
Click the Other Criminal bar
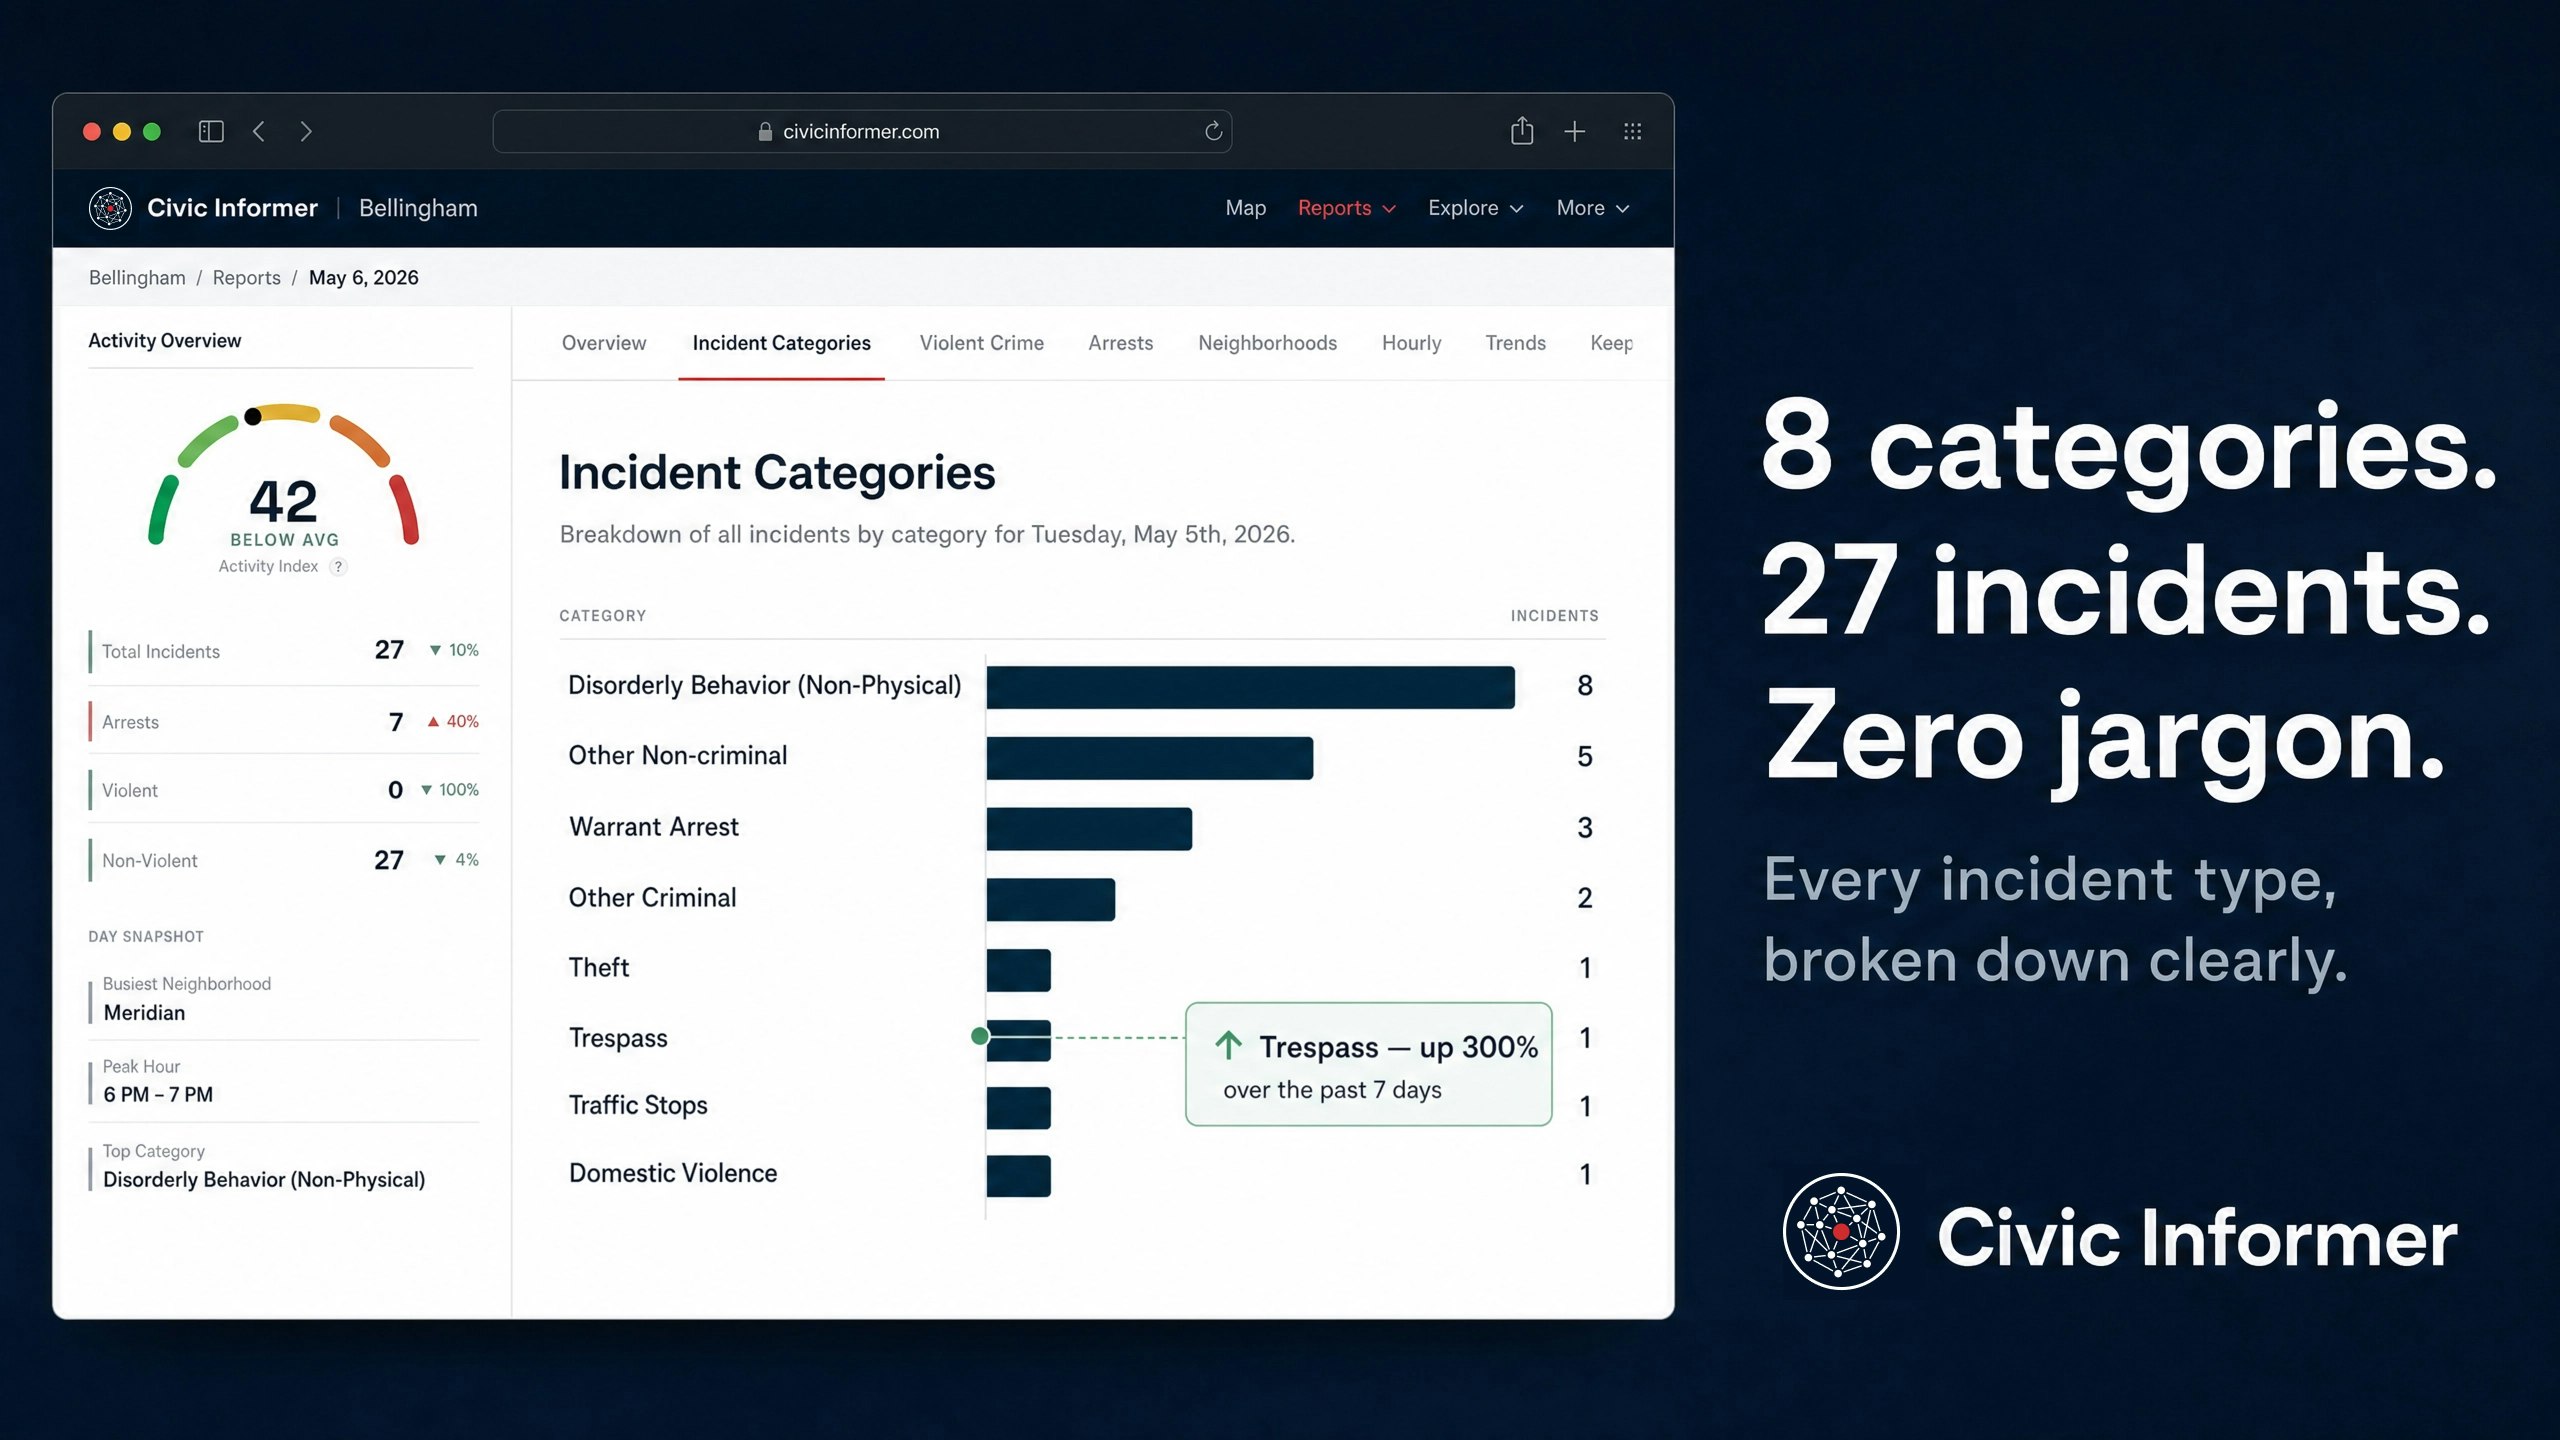[1050, 900]
